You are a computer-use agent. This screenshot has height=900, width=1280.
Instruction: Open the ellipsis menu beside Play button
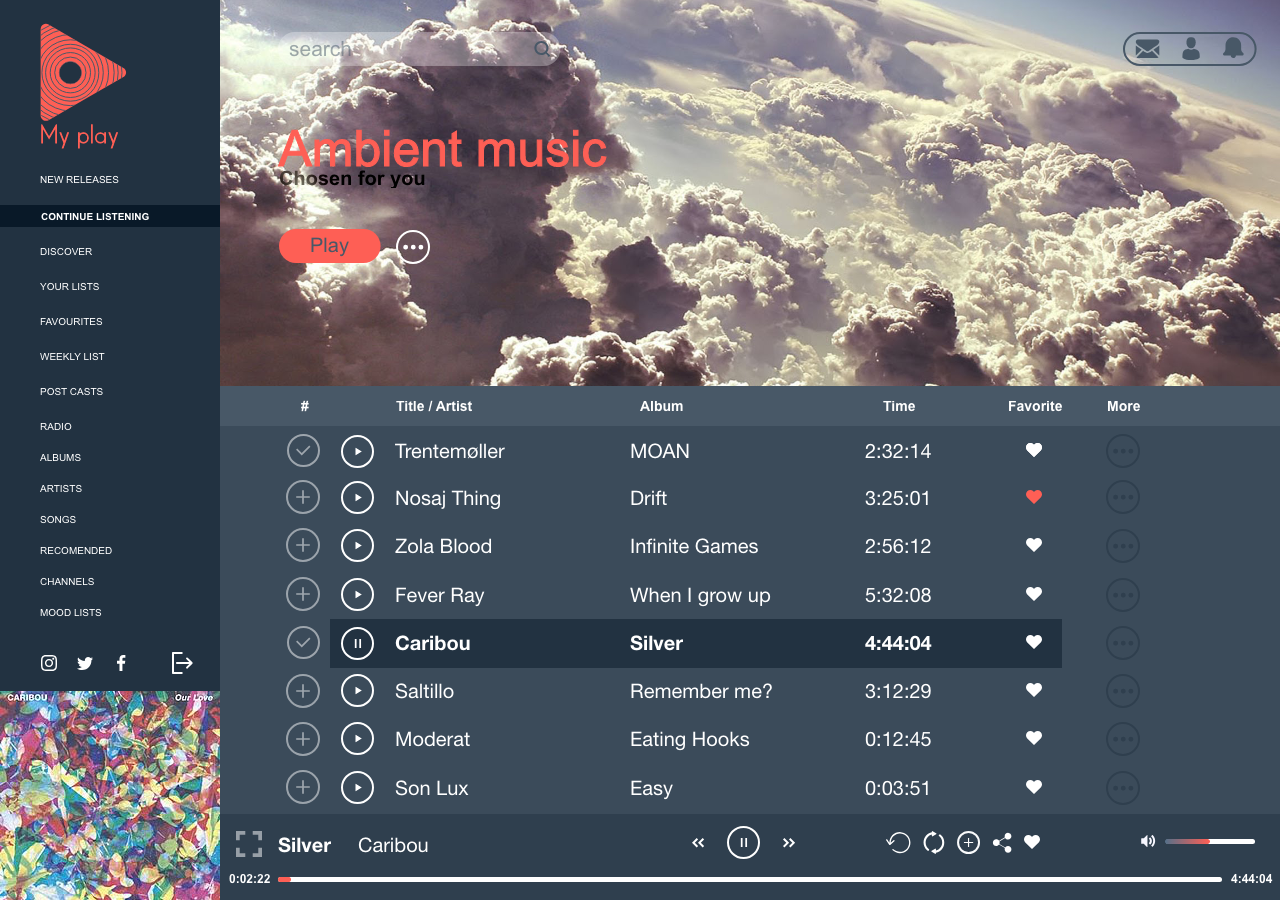tap(413, 247)
